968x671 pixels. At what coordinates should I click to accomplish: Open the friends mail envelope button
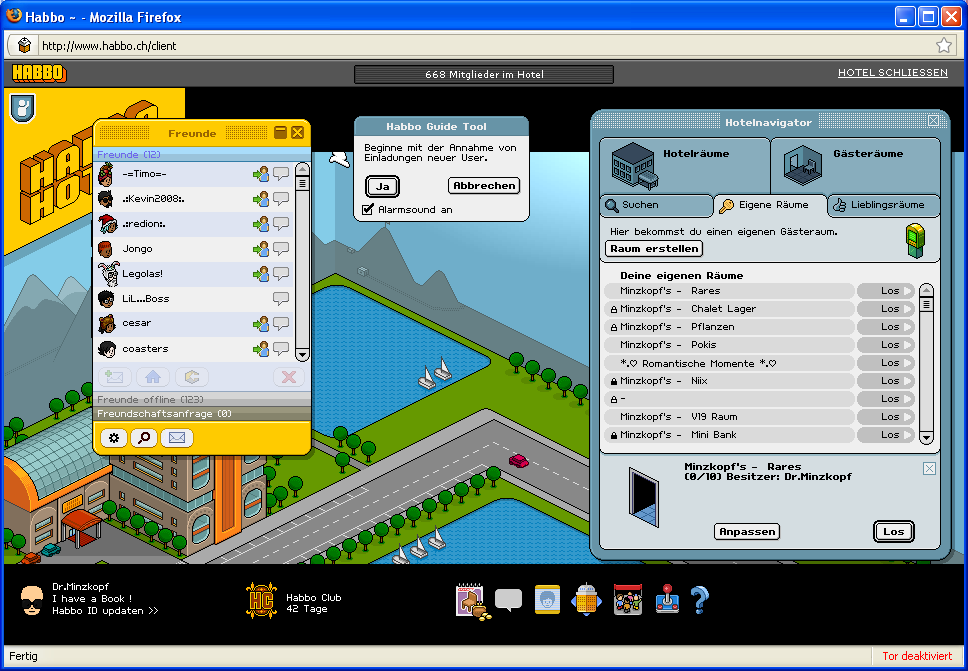177,438
